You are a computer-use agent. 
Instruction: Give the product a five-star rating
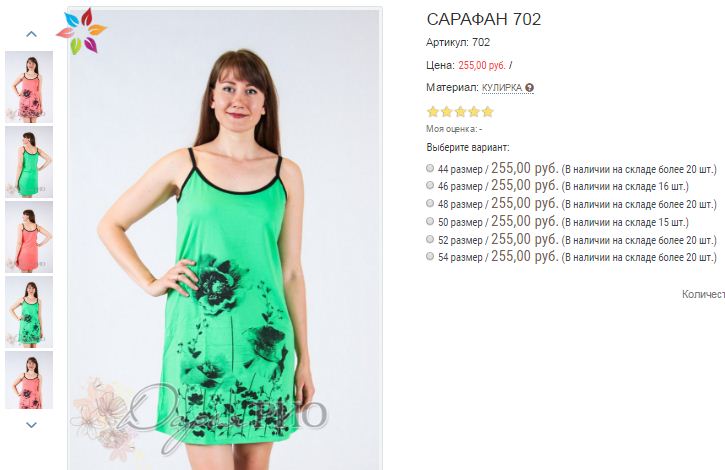(487, 112)
